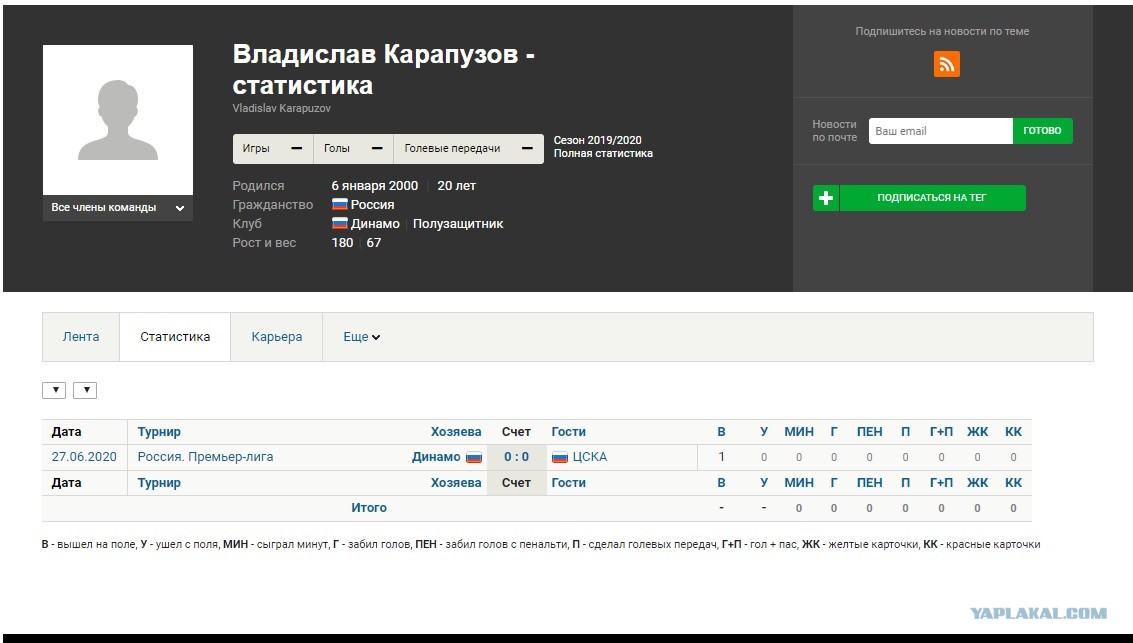Click the Ваш email input field
The width and height of the screenshot is (1133, 643).
pos(940,131)
